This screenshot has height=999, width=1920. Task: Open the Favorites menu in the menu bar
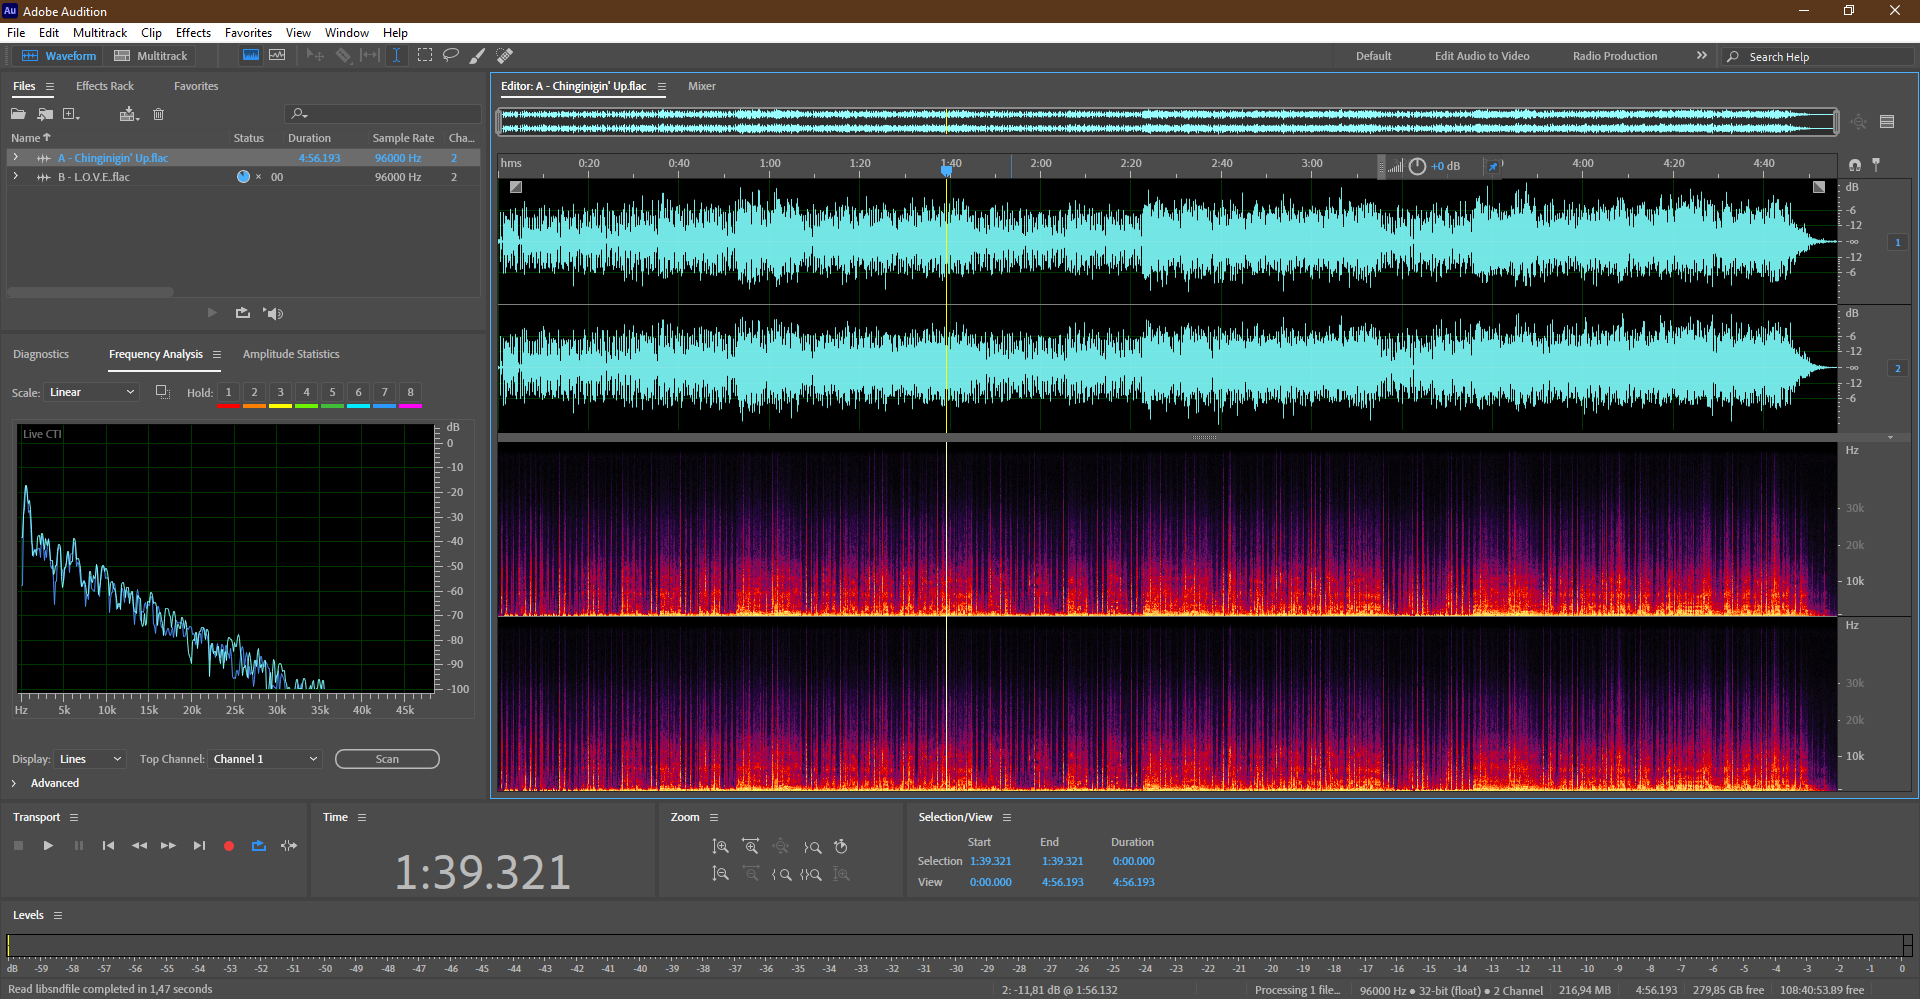tap(248, 33)
